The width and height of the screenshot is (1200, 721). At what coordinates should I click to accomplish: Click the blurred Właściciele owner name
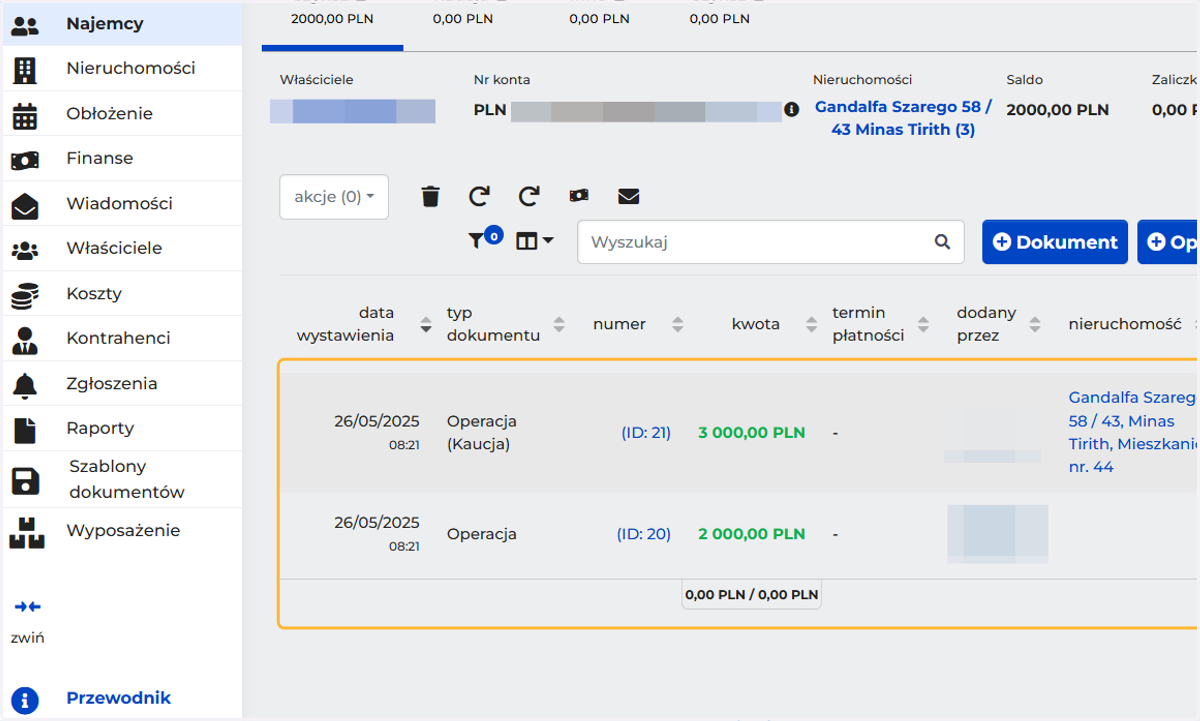click(353, 110)
